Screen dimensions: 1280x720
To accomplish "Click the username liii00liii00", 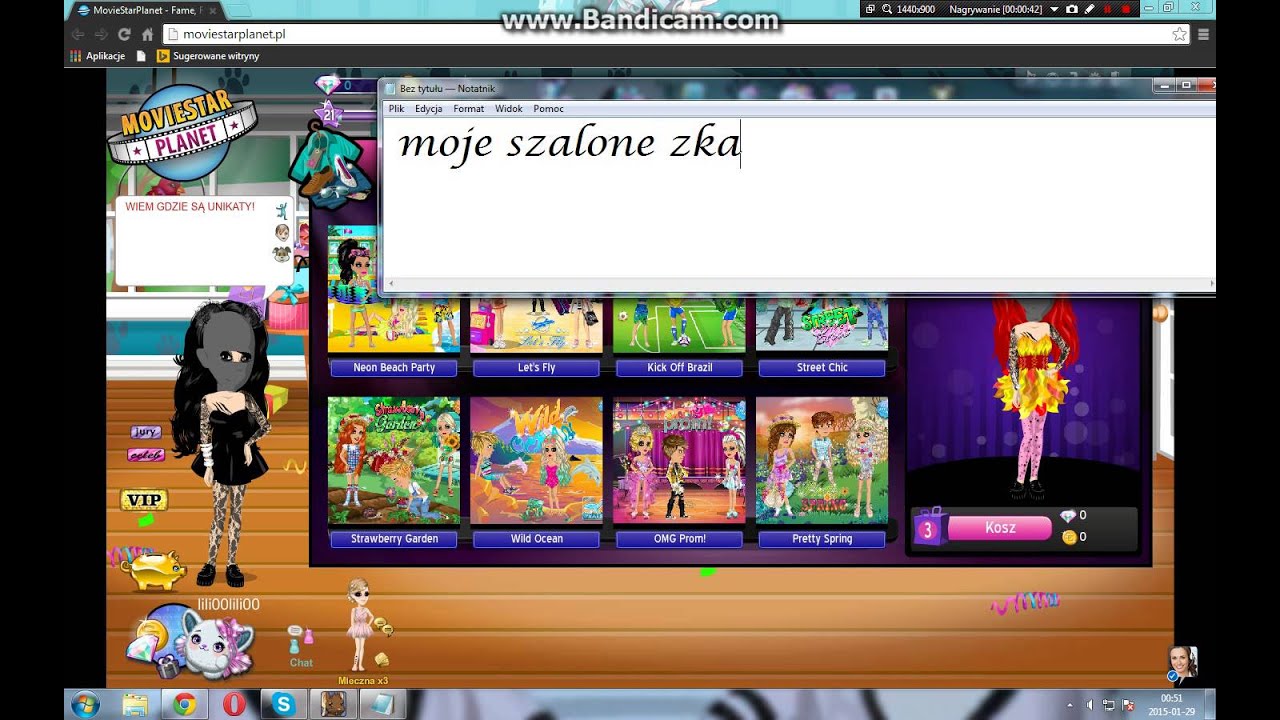I will (x=228, y=604).
